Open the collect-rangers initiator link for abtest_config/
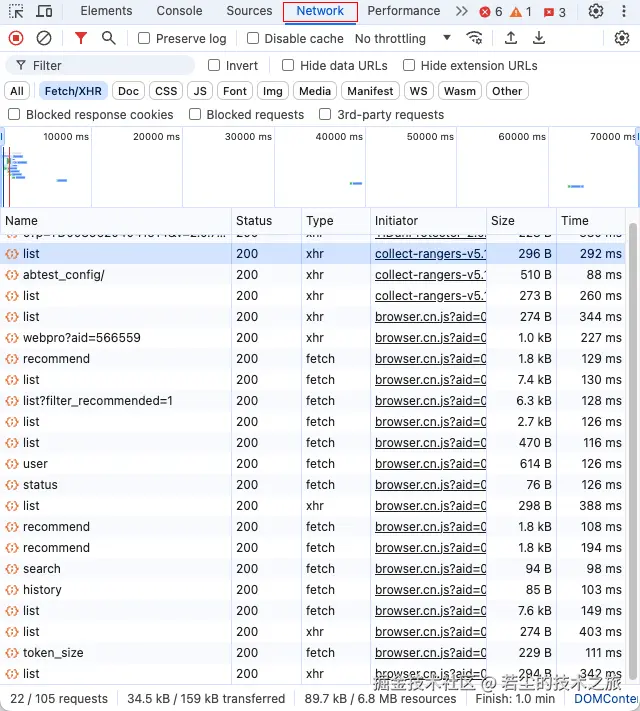 tap(430, 275)
